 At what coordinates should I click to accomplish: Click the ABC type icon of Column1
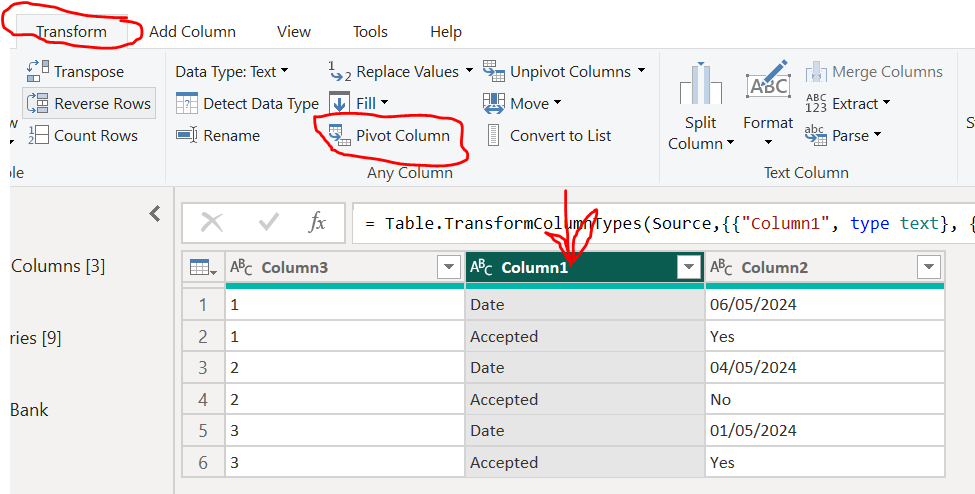click(481, 268)
